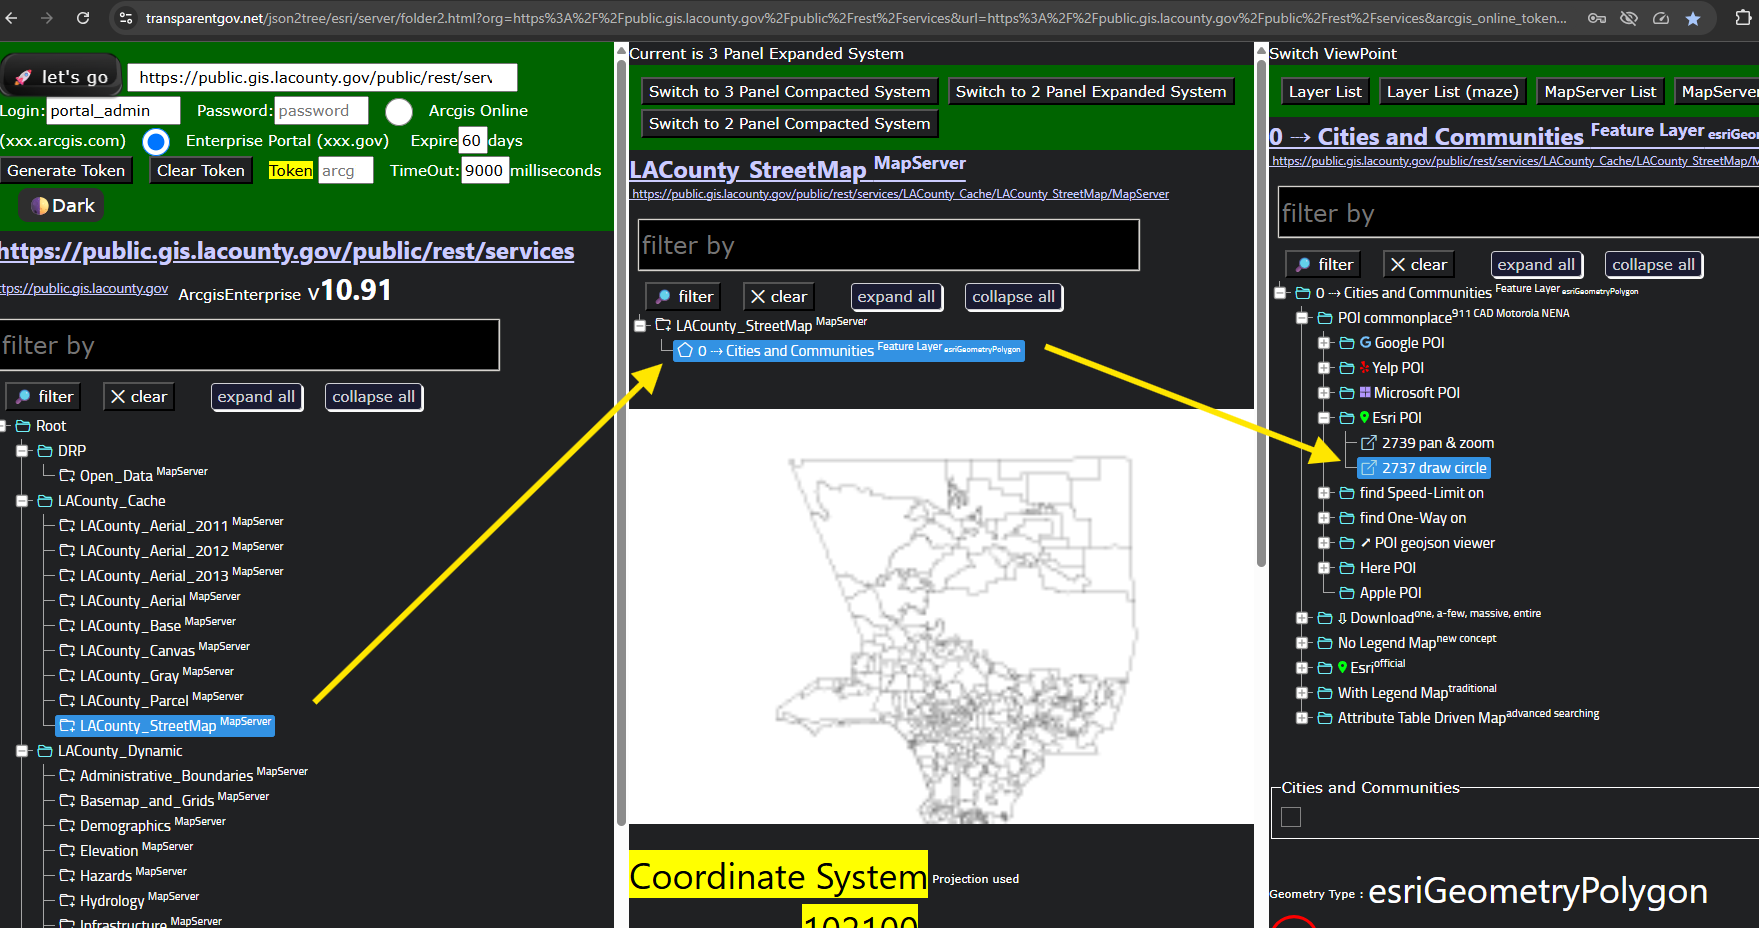Click the Generate Token button
The width and height of the screenshot is (1759, 928).
pos(66,171)
